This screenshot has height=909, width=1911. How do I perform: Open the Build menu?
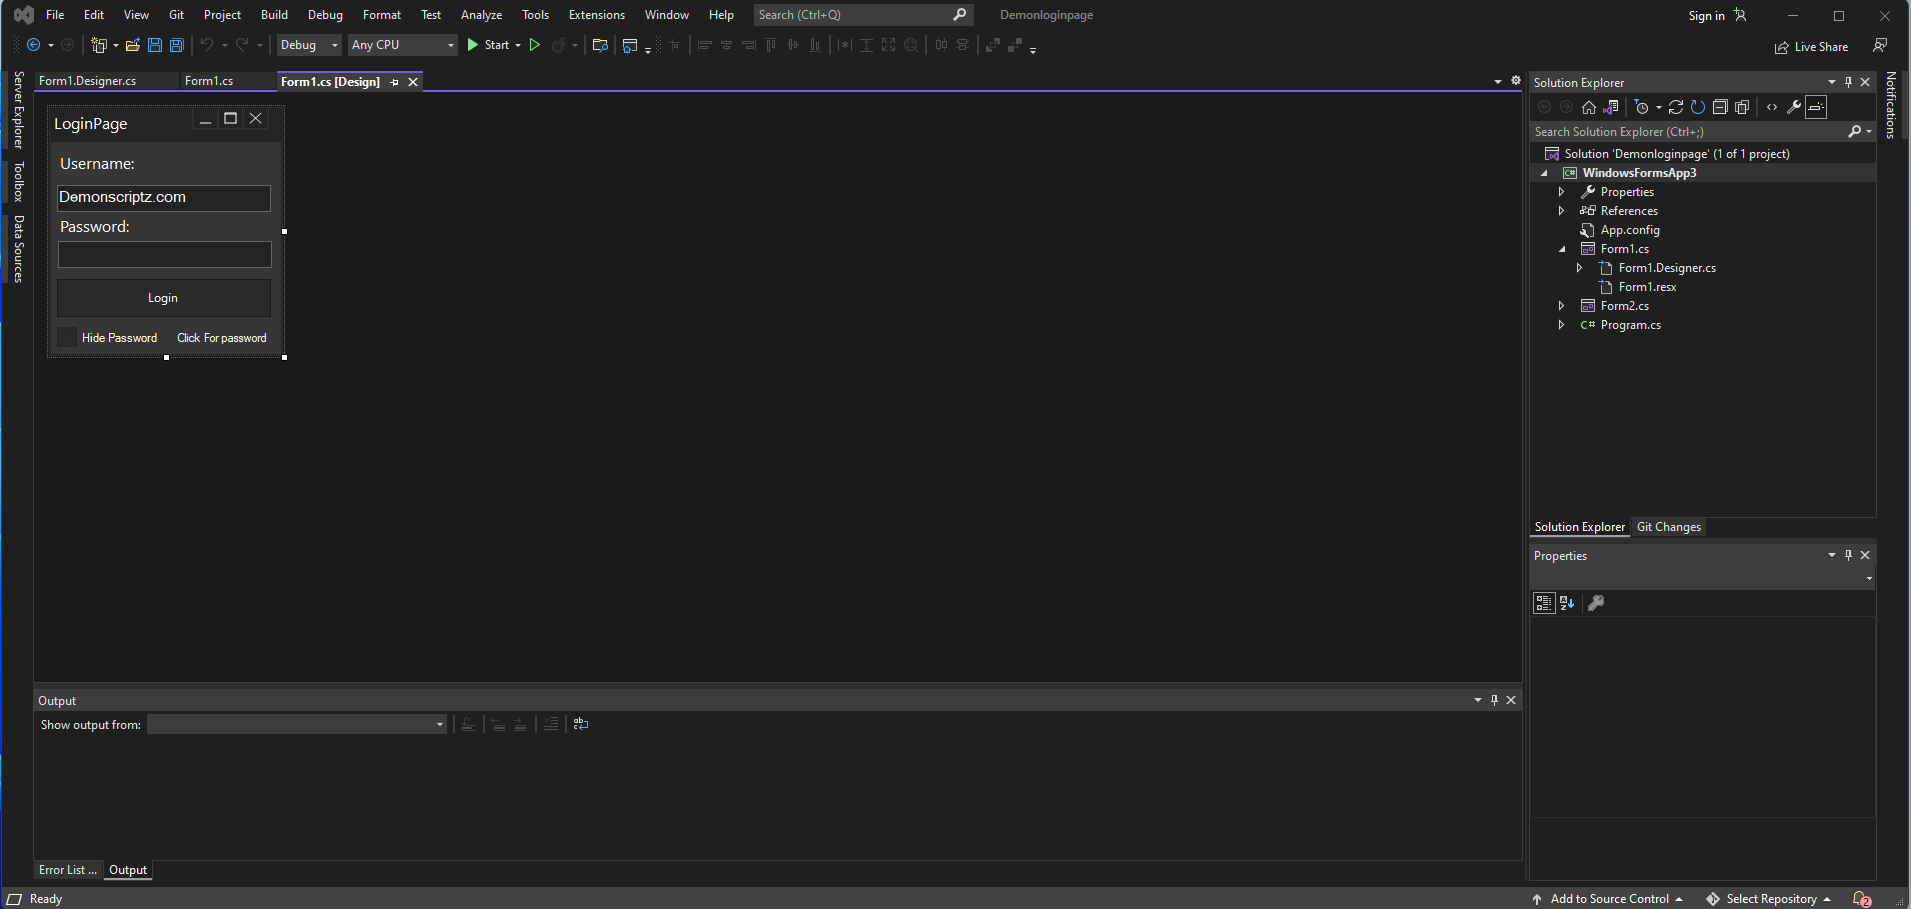coord(274,15)
